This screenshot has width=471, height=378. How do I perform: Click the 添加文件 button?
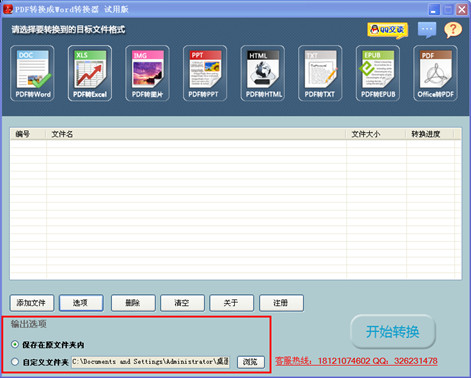pyautogui.click(x=32, y=303)
